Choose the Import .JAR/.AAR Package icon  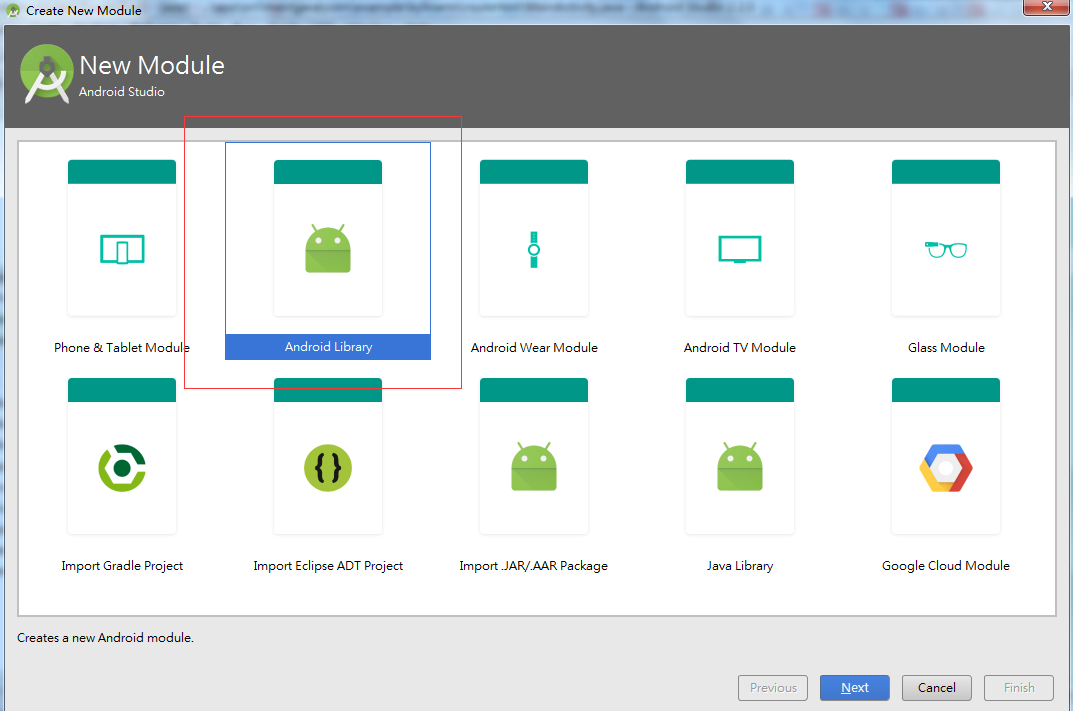click(534, 467)
